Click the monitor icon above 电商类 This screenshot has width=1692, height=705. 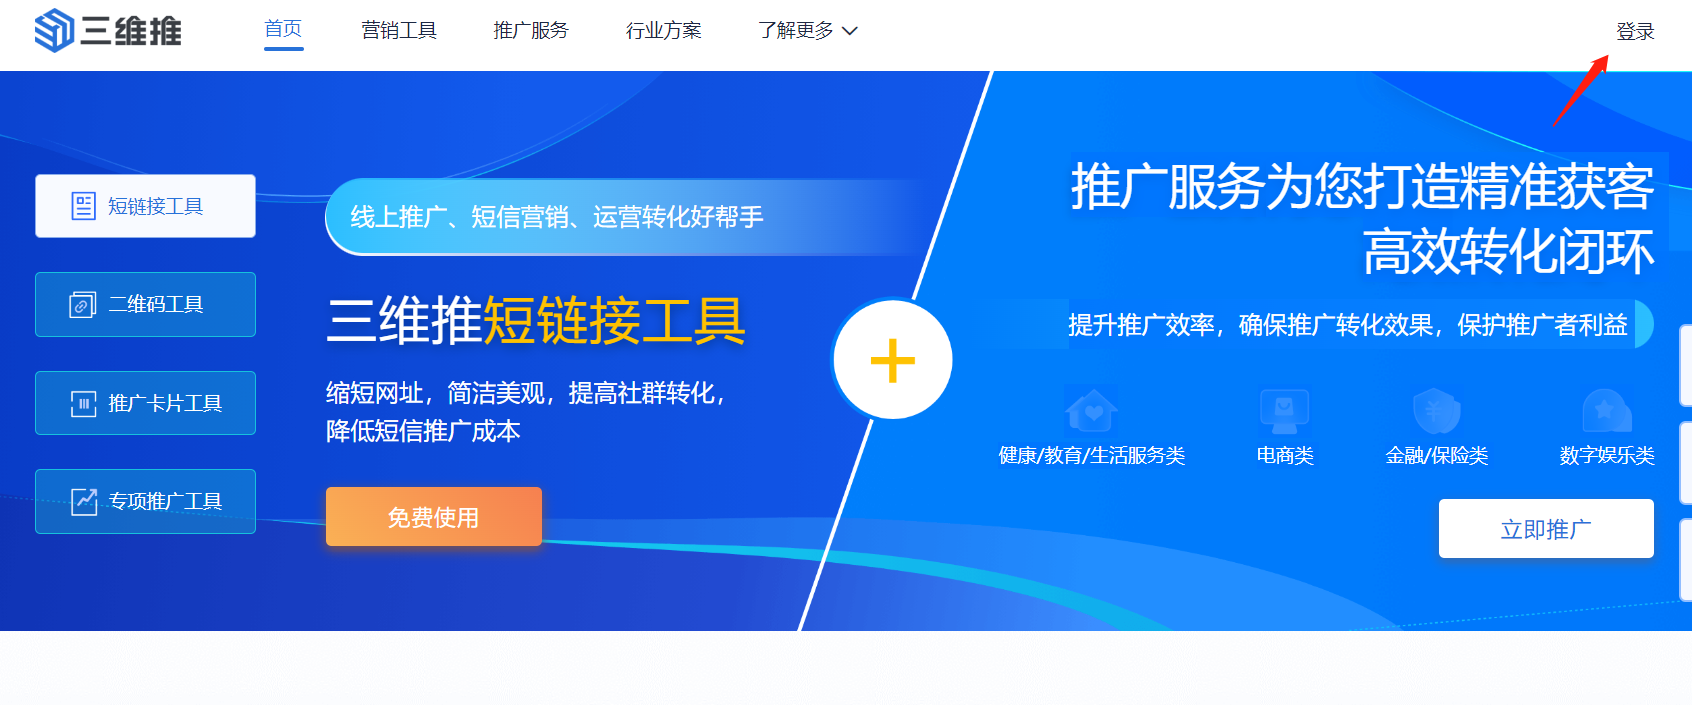click(1285, 410)
